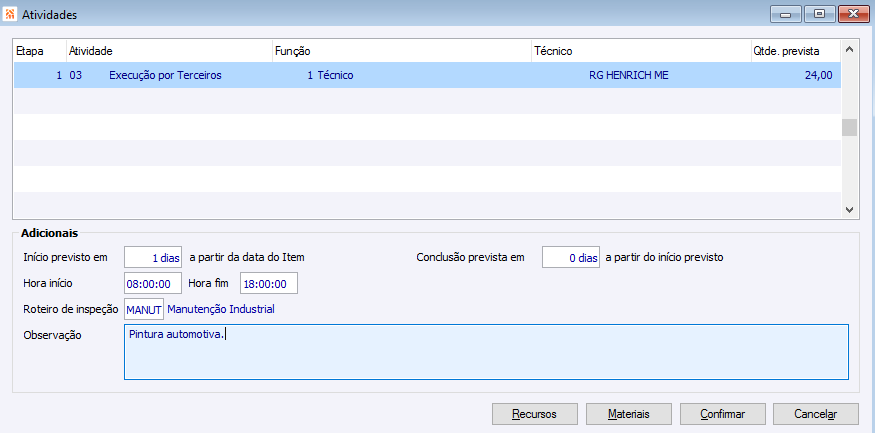Cancel using the Cancelar button
Screen dimensions: 875x433
[x=816, y=415]
